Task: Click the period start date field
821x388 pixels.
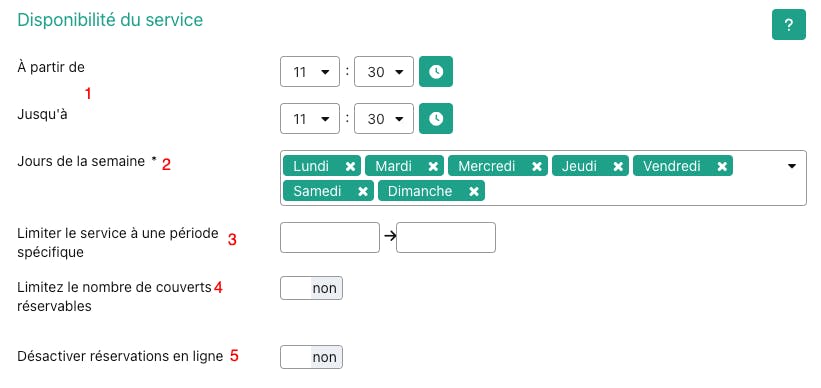Action: (x=330, y=237)
